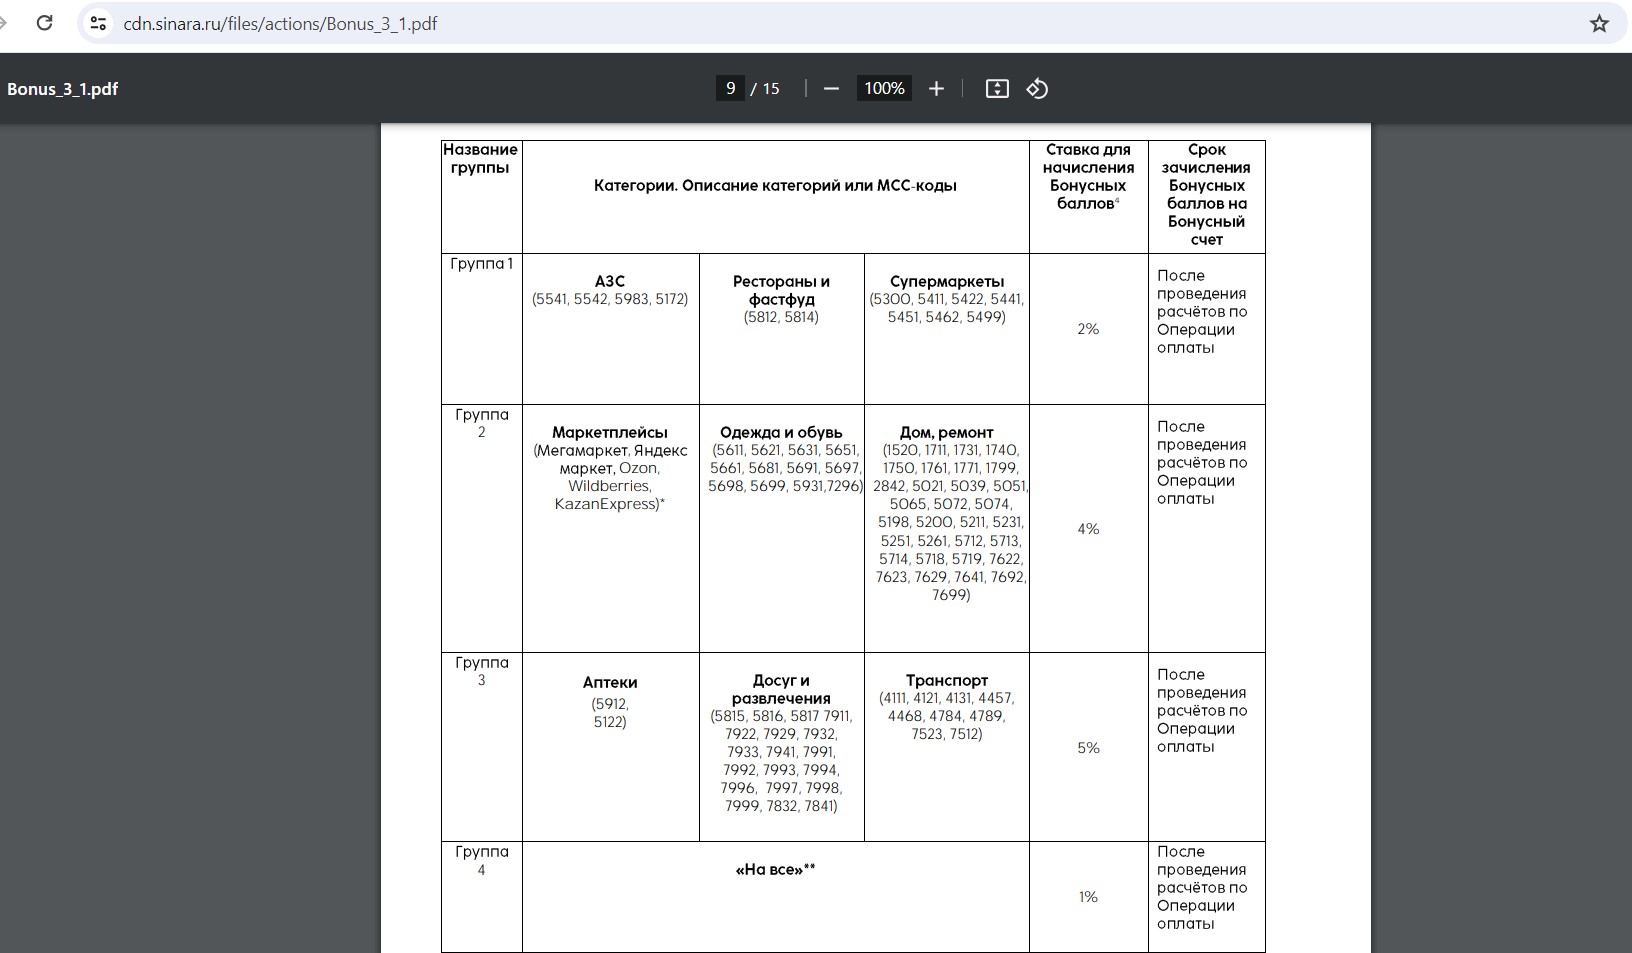Toggle fit to page icon
Viewport: 1632px width, 953px height.
point(997,89)
